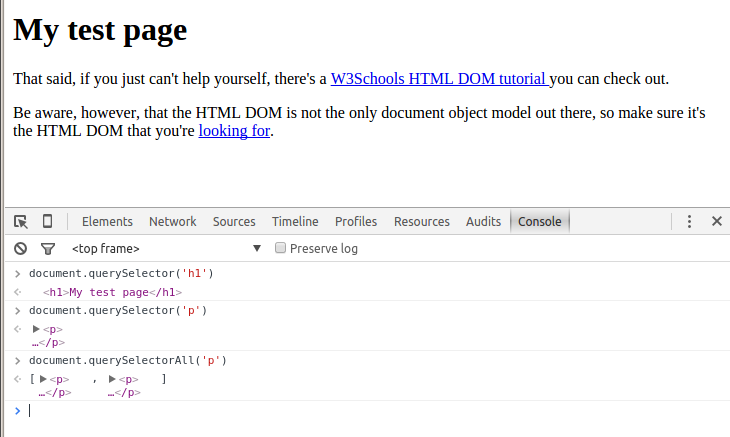Expand the querySelector('p') result element
Viewport: 730px width, 437px height.
(x=37, y=329)
